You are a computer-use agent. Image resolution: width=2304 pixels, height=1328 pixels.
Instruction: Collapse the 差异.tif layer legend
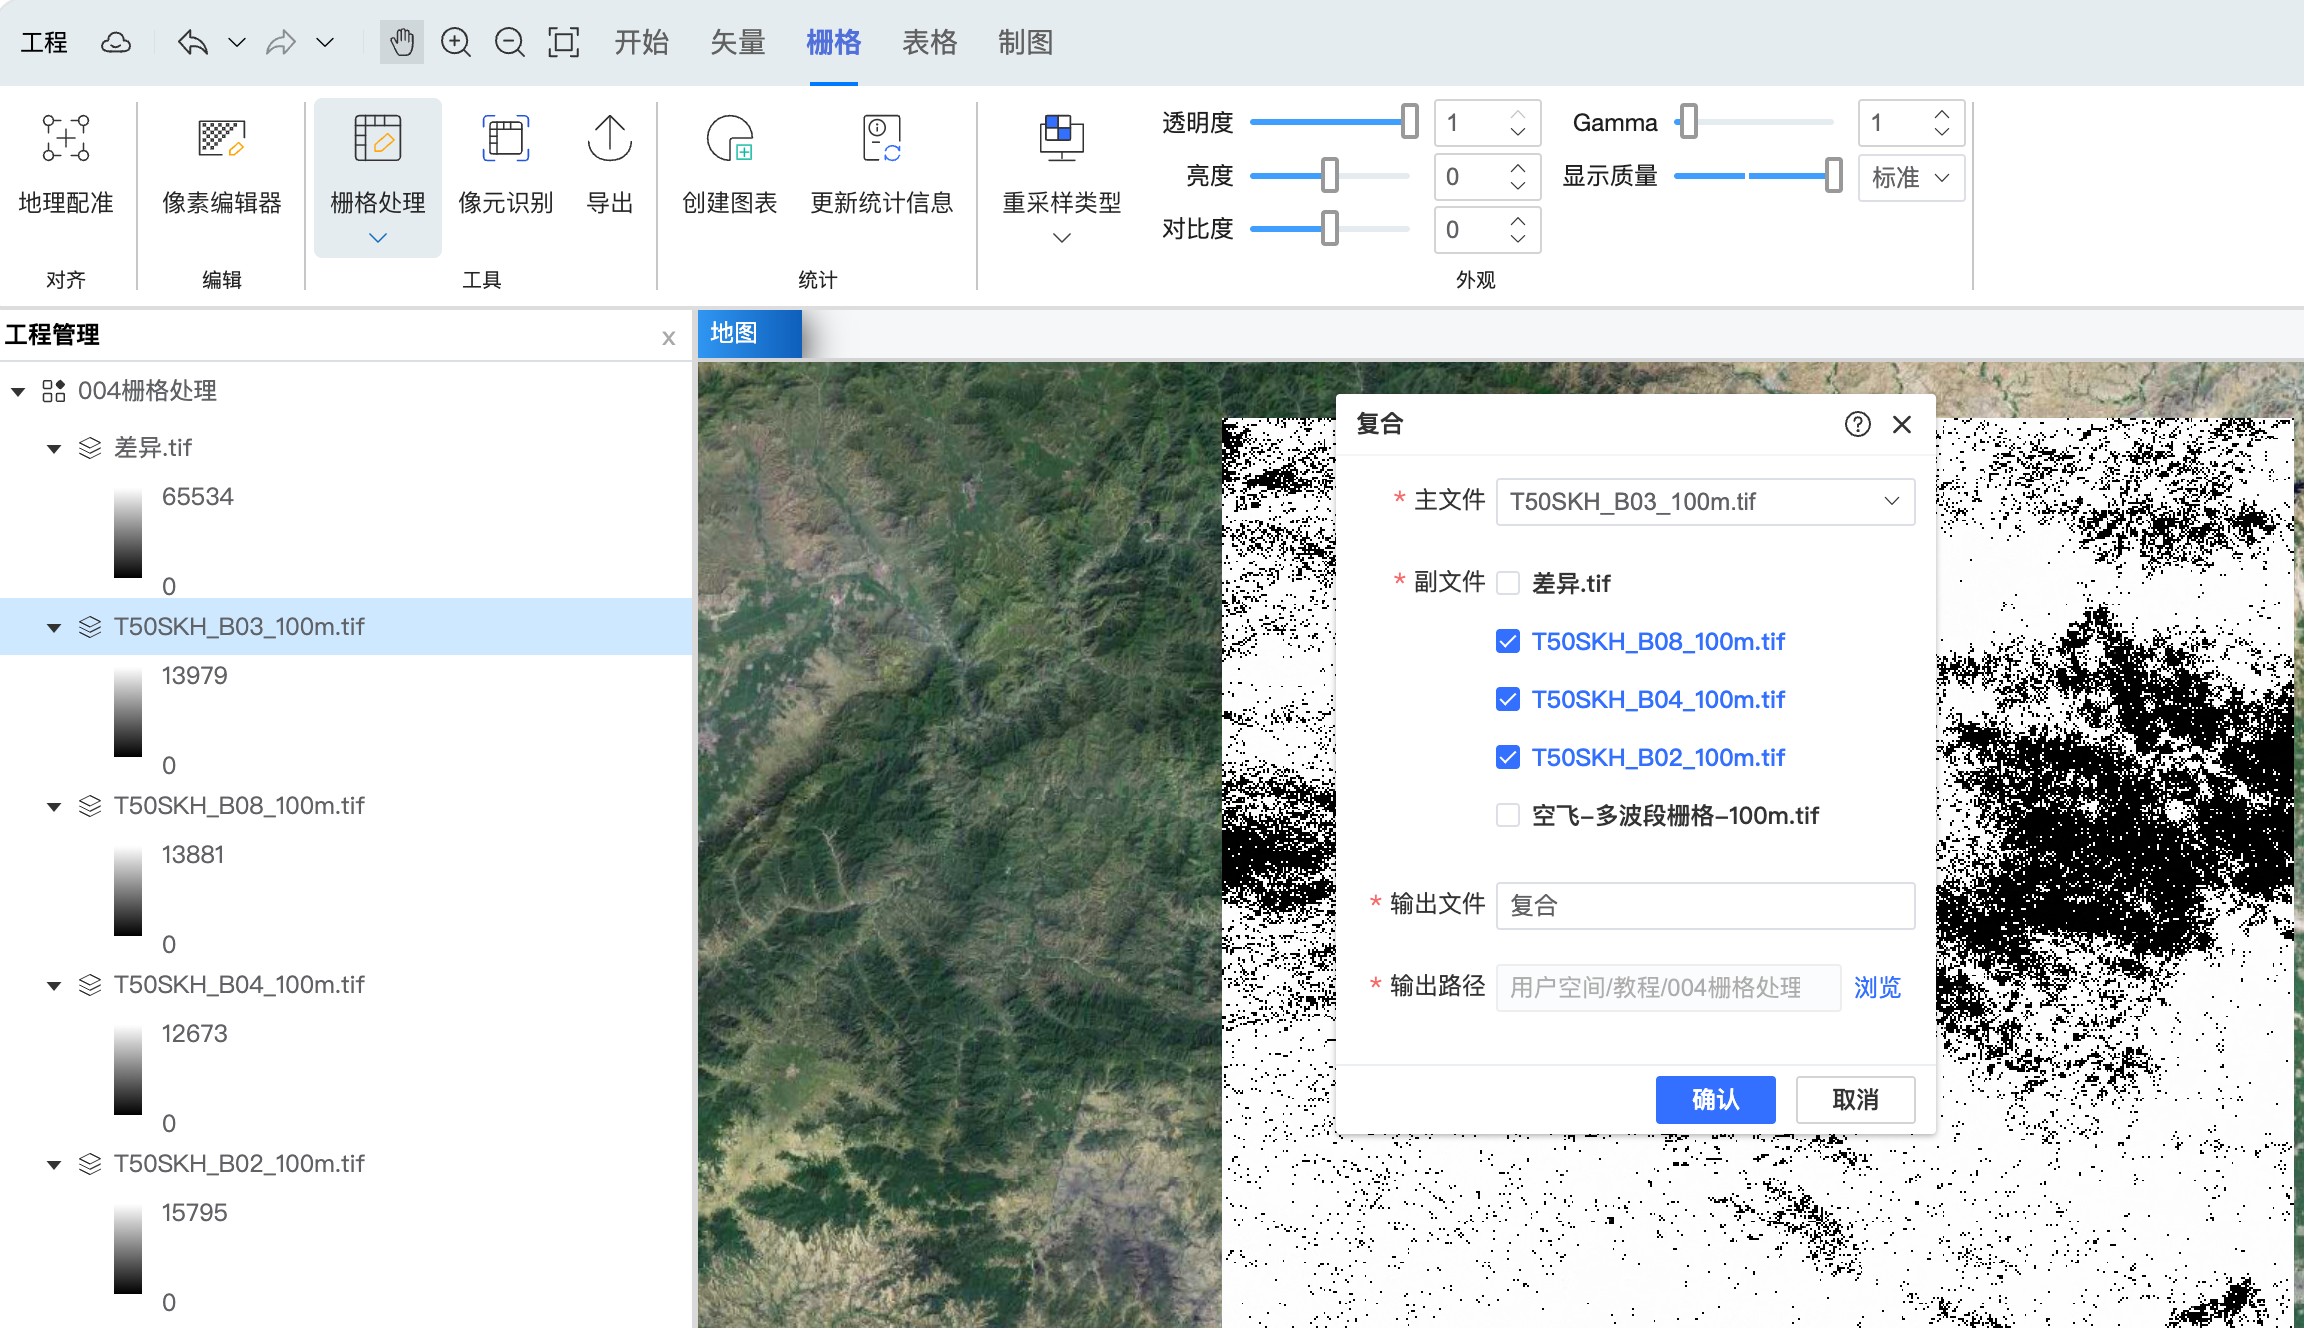(x=54, y=448)
